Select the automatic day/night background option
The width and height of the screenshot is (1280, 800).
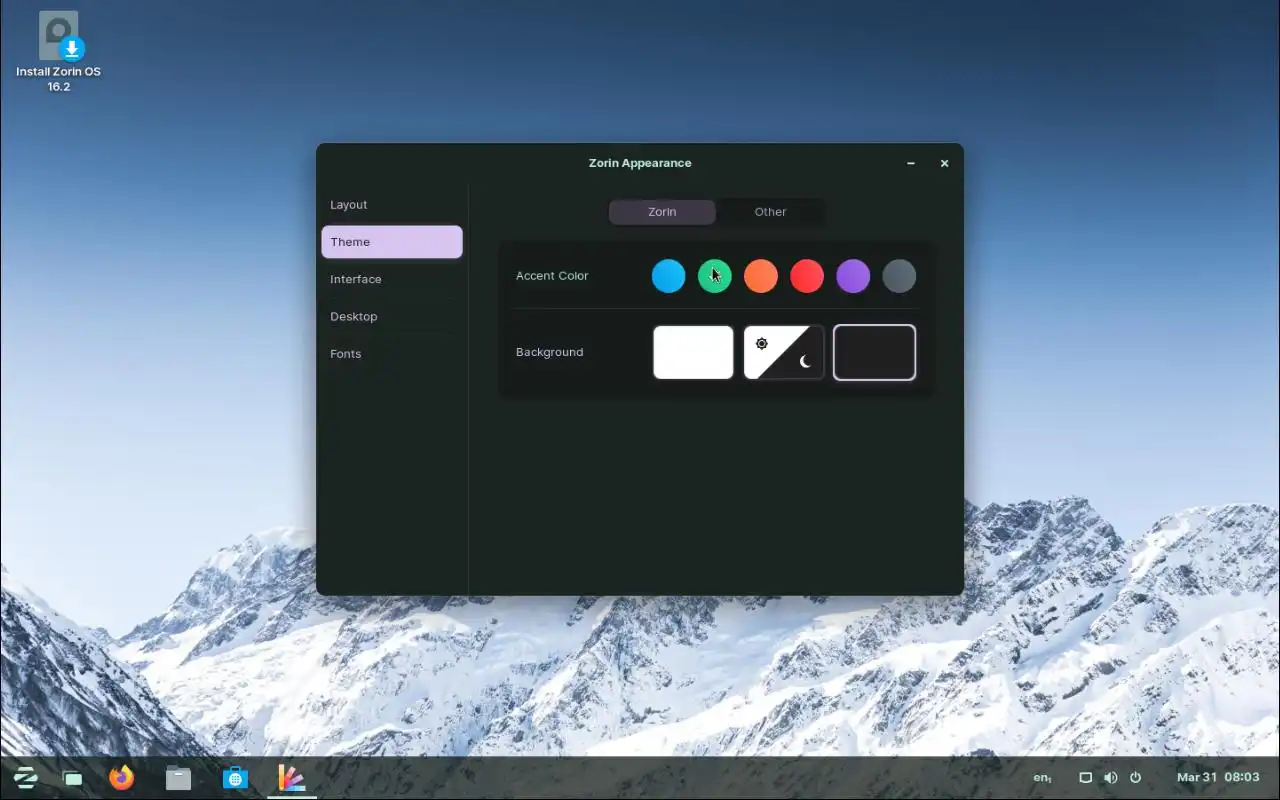(784, 352)
